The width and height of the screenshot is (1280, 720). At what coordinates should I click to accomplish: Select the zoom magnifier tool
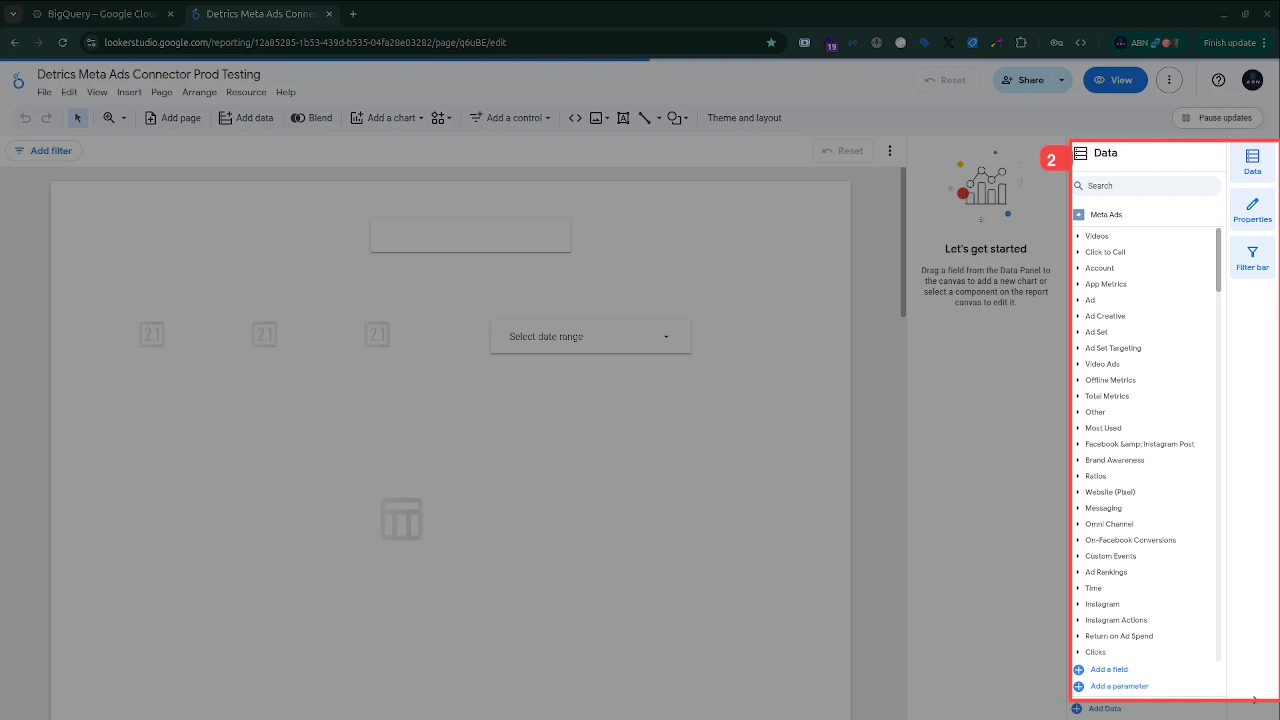pos(108,117)
